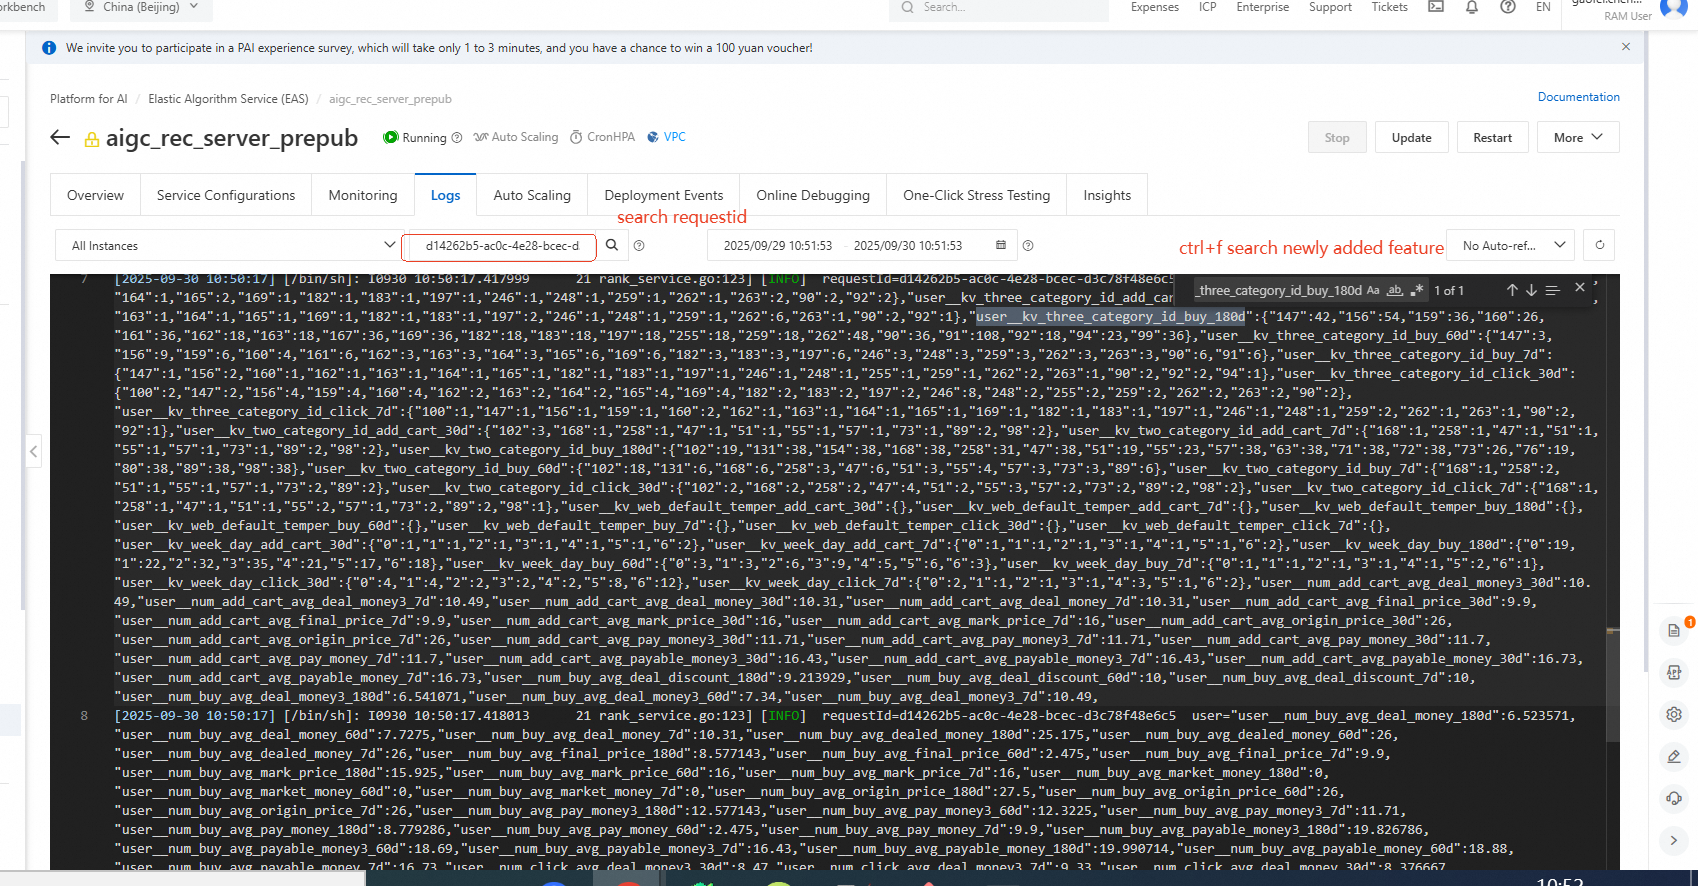Open the settings gear in right sidebar

[x=1674, y=714]
